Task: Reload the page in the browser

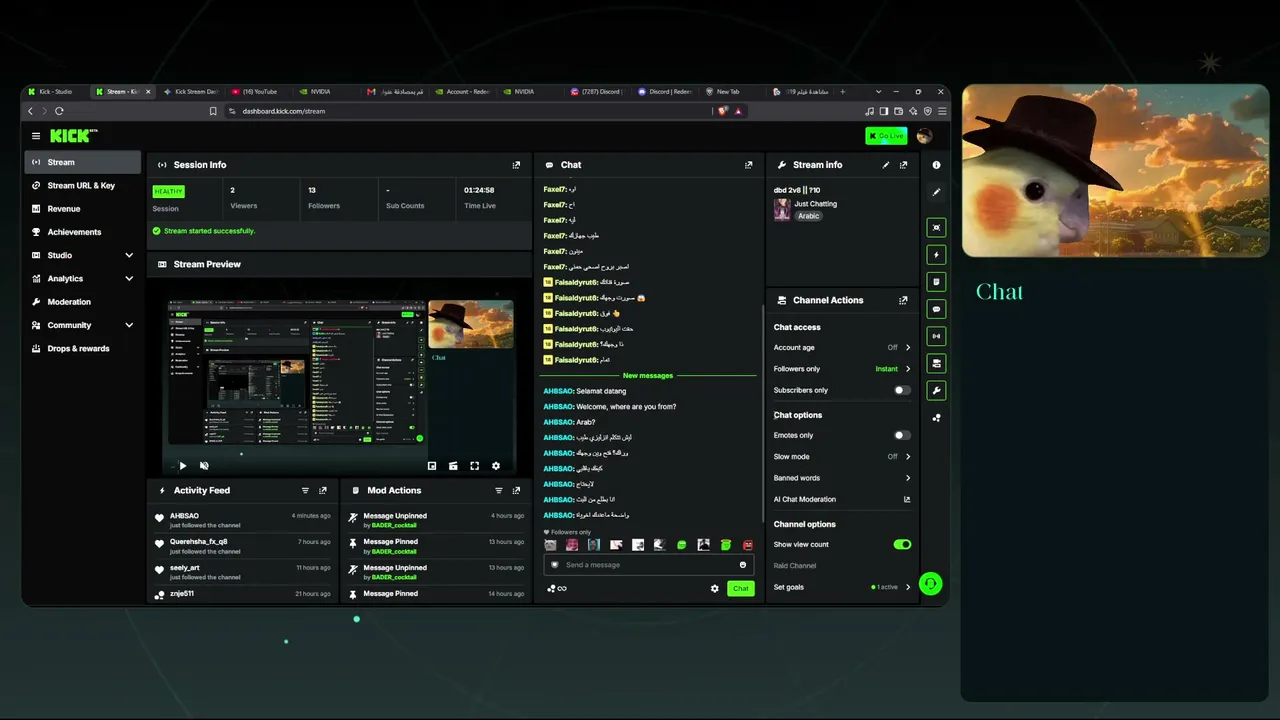Action: (59, 111)
